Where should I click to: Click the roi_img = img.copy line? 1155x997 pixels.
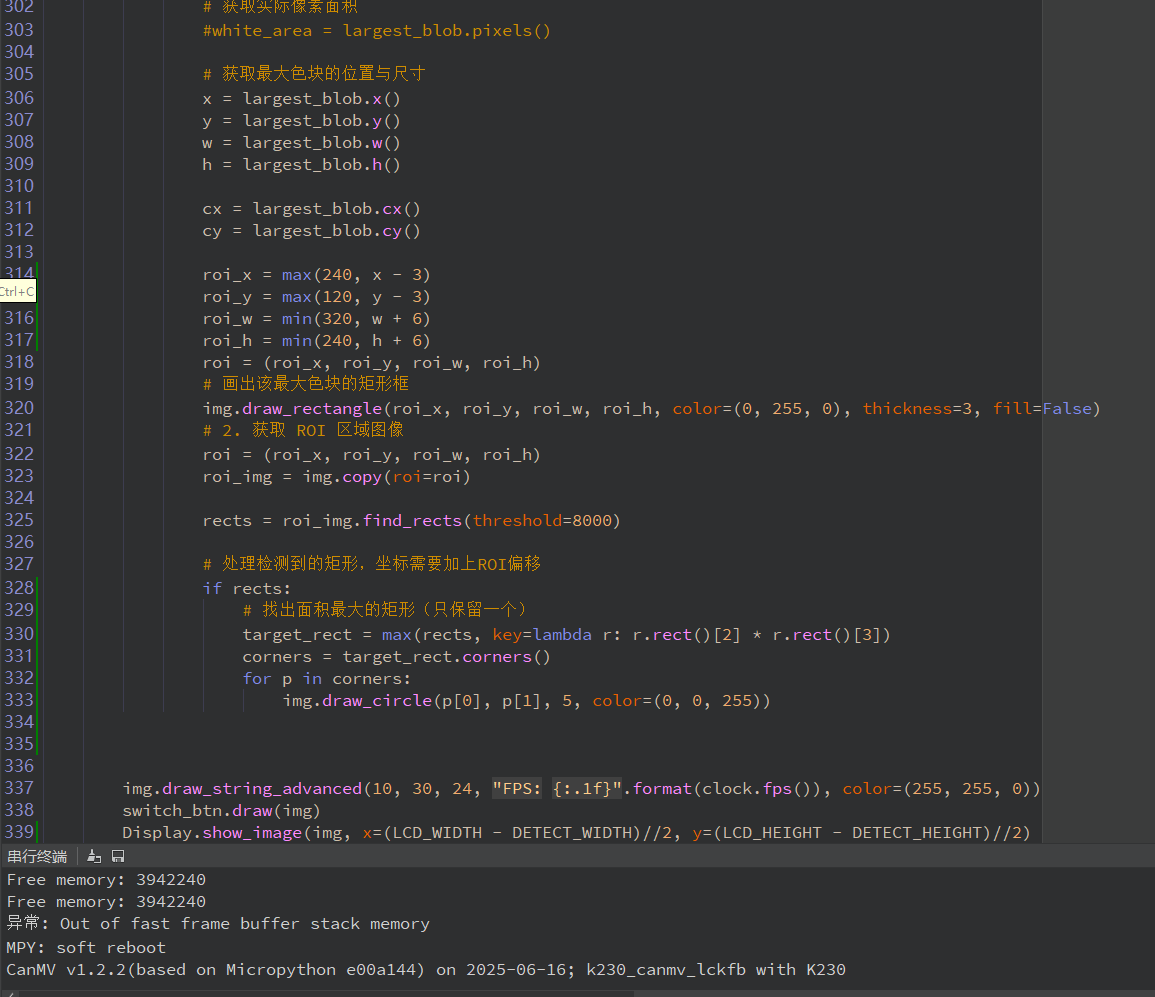336,476
